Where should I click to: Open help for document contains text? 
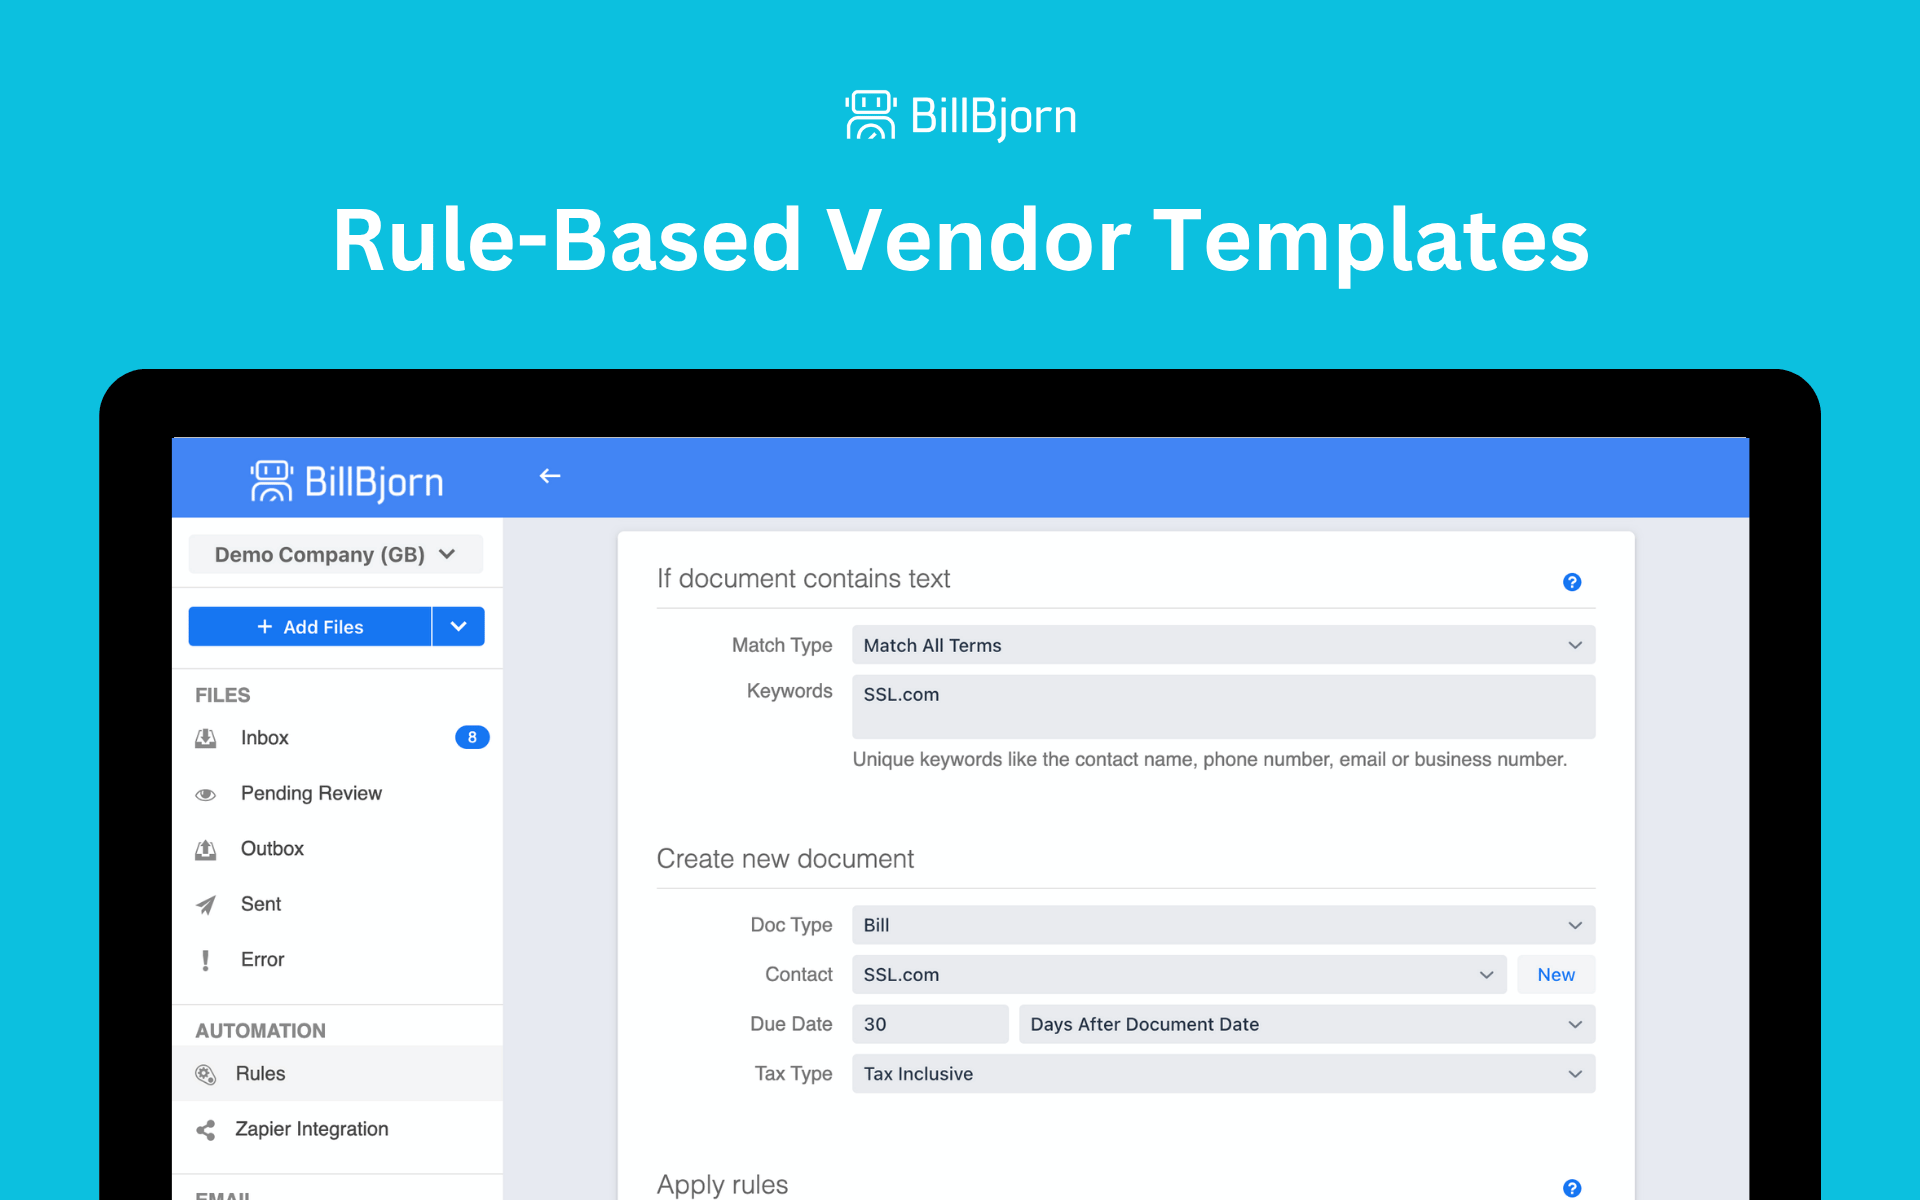click(x=1571, y=582)
